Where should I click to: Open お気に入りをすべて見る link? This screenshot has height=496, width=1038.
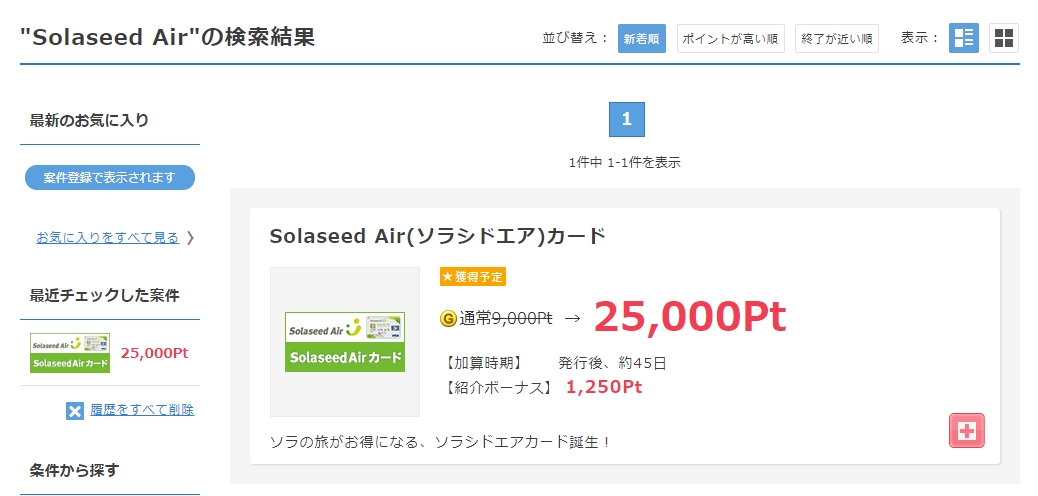[108, 238]
